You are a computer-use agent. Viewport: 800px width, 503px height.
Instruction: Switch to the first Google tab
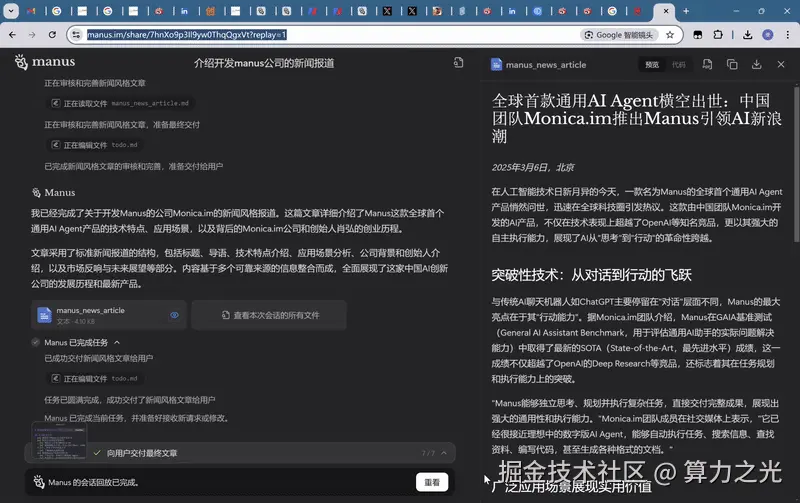[x=57, y=11]
